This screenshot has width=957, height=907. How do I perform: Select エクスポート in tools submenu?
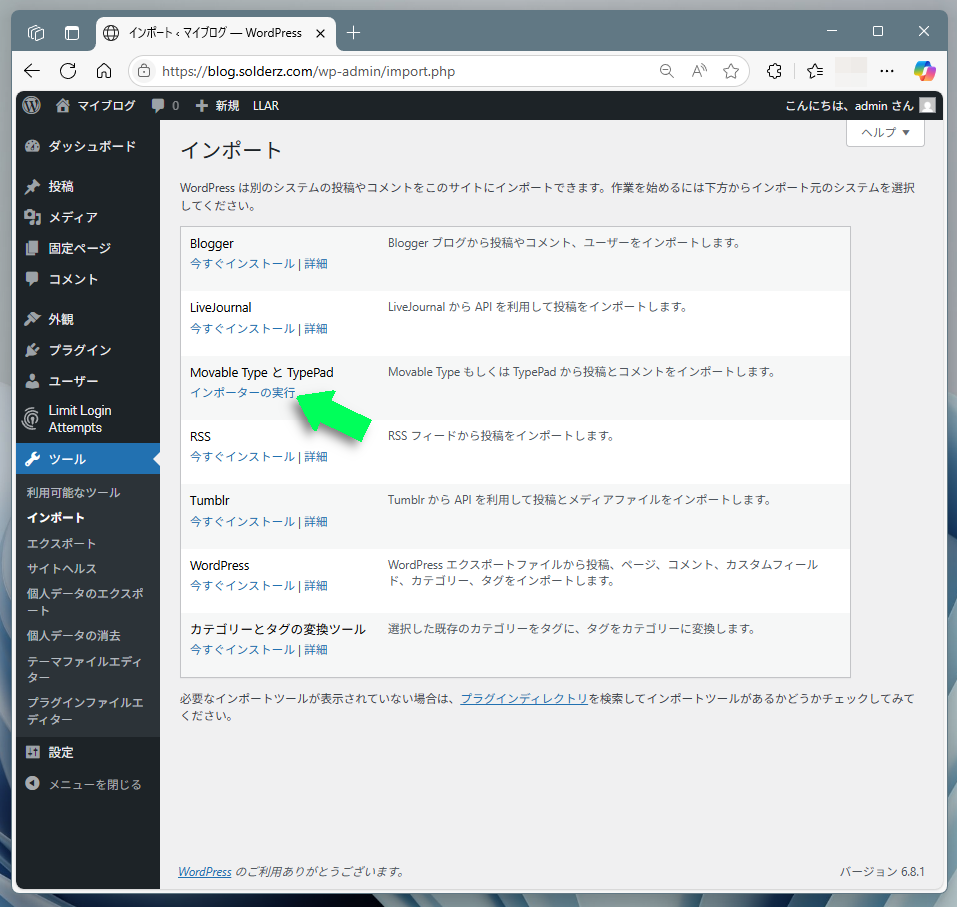62,543
